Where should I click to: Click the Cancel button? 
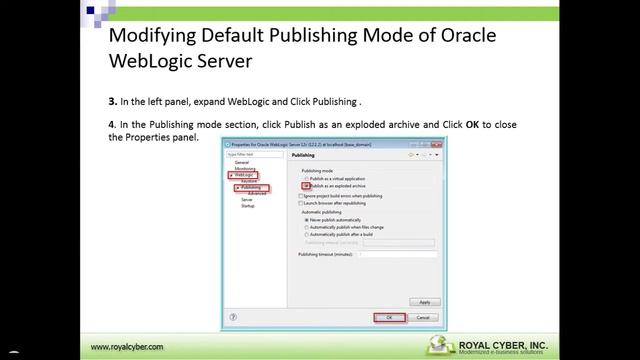tap(423, 317)
